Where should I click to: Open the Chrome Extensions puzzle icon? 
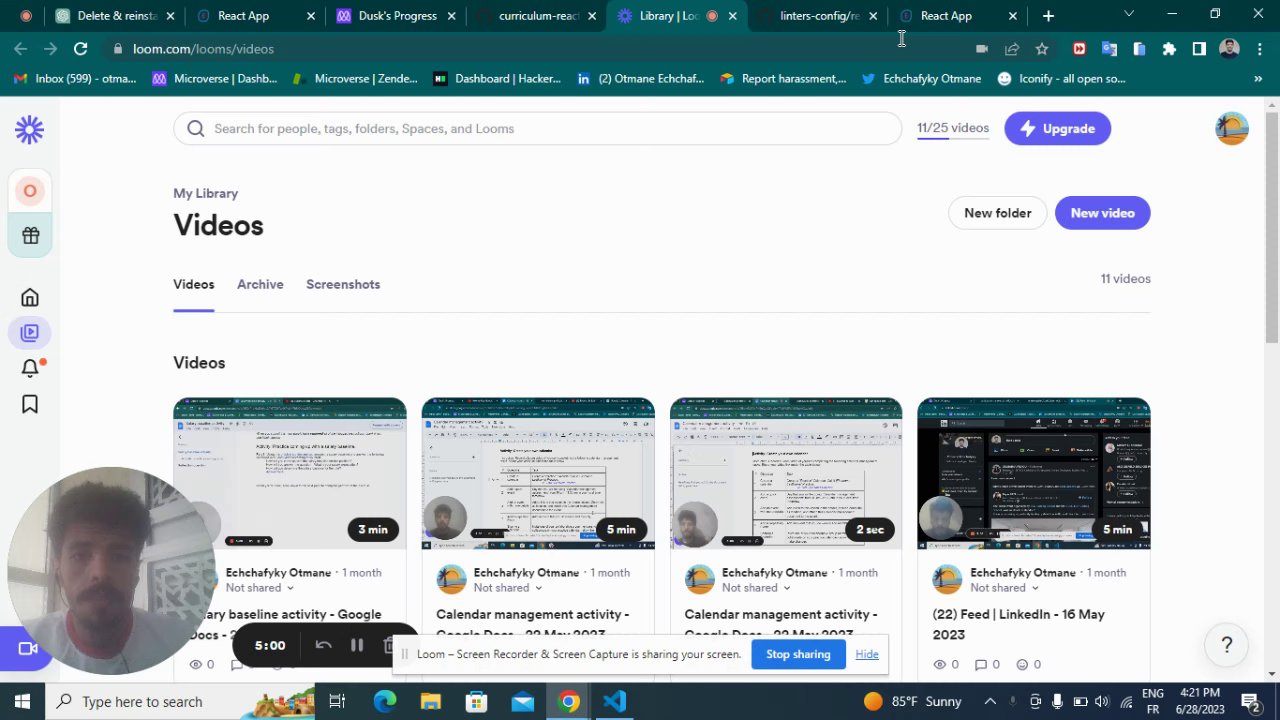[1169, 48]
